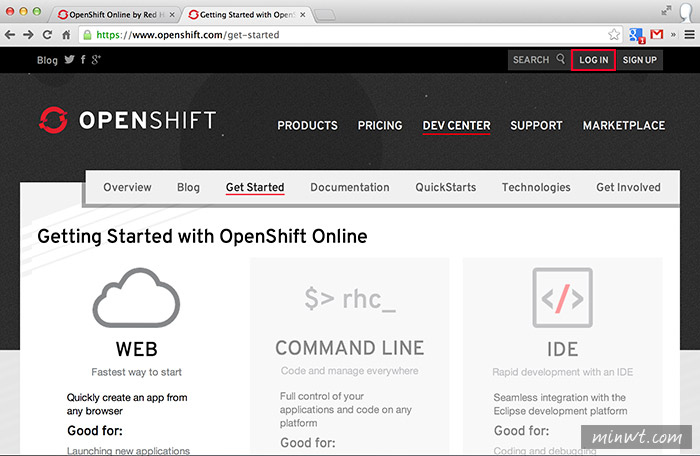Click 'Getting Started with OpenShift Online' heading
Image resolution: width=700 pixels, height=456 pixels.
202,236
